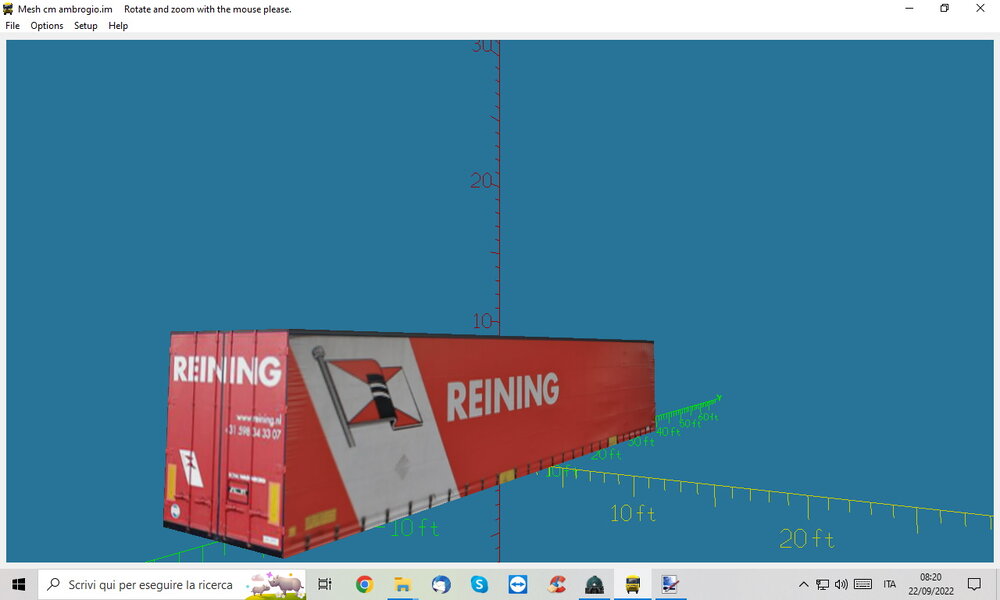Open the dark dome-icon app on taskbar
The width and height of the screenshot is (1000, 600).
(x=594, y=584)
